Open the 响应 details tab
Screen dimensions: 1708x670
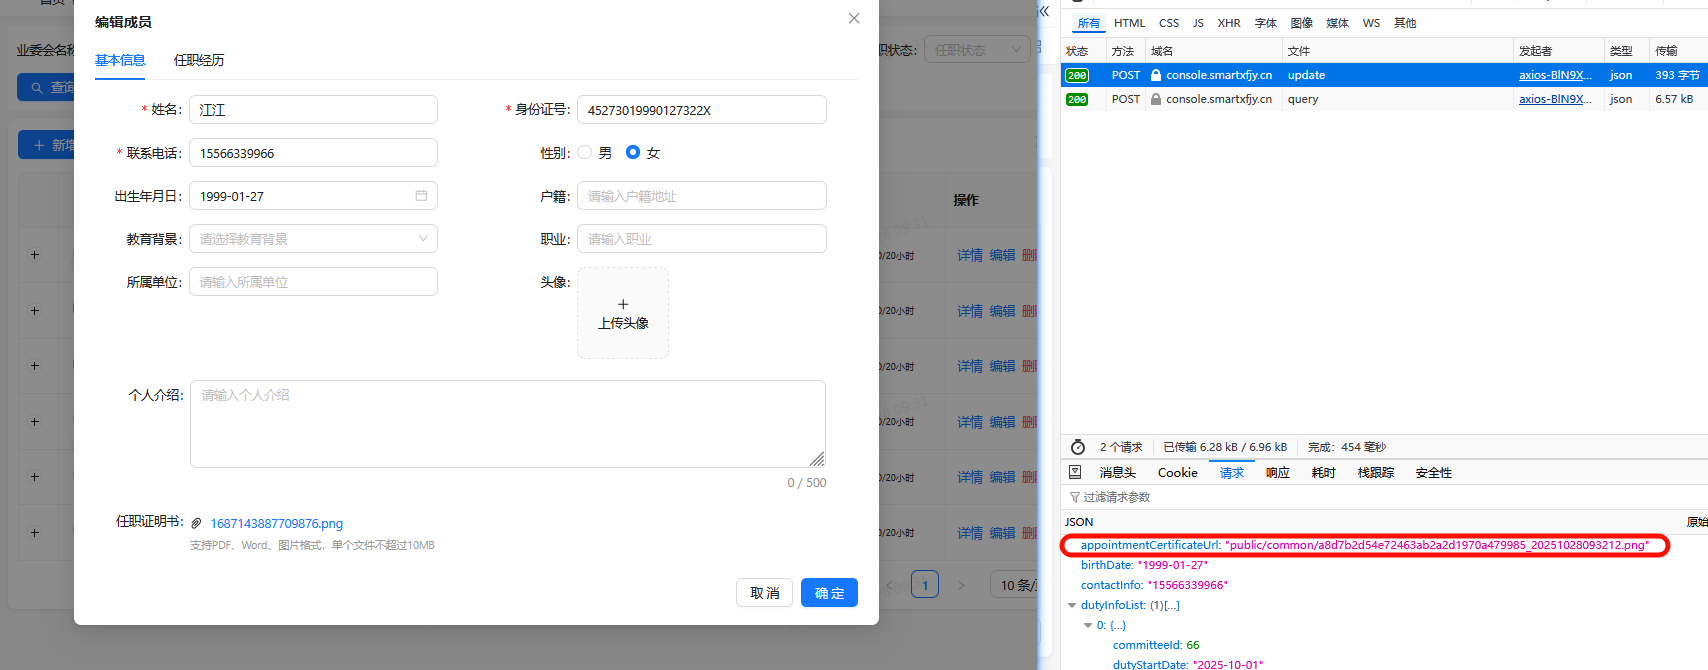click(x=1278, y=473)
